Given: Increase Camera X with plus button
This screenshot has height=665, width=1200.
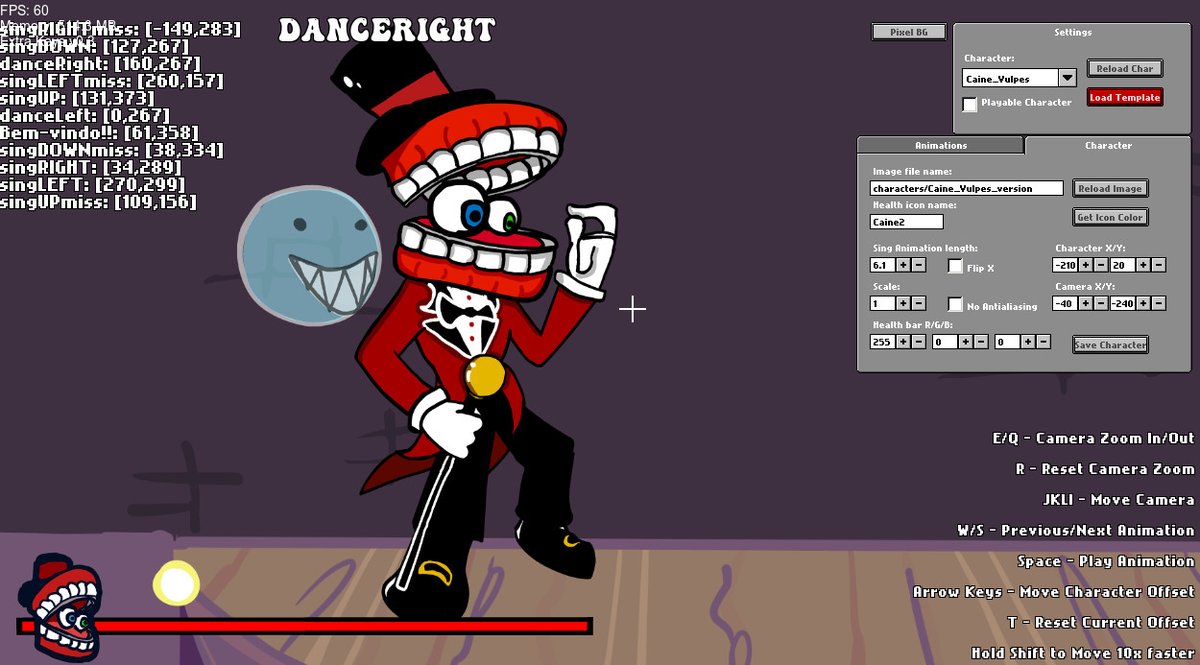Looking at the screenshot, I should pyautogui.click(x=1086, y=303).
